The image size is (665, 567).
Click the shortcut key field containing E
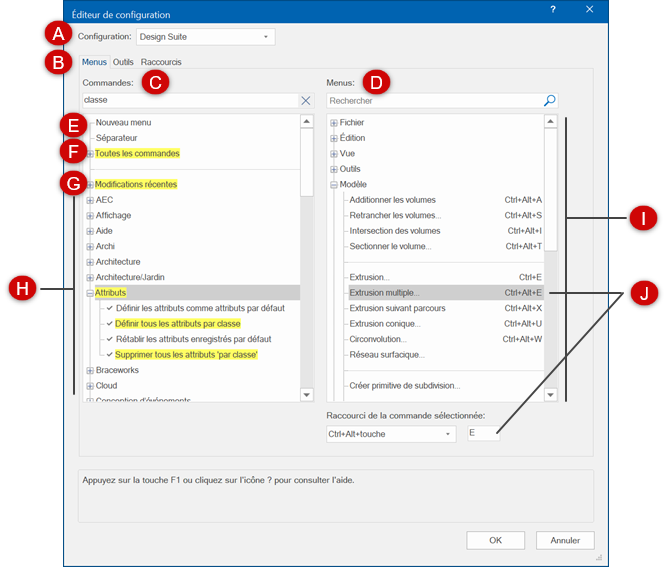click(483, 434)
